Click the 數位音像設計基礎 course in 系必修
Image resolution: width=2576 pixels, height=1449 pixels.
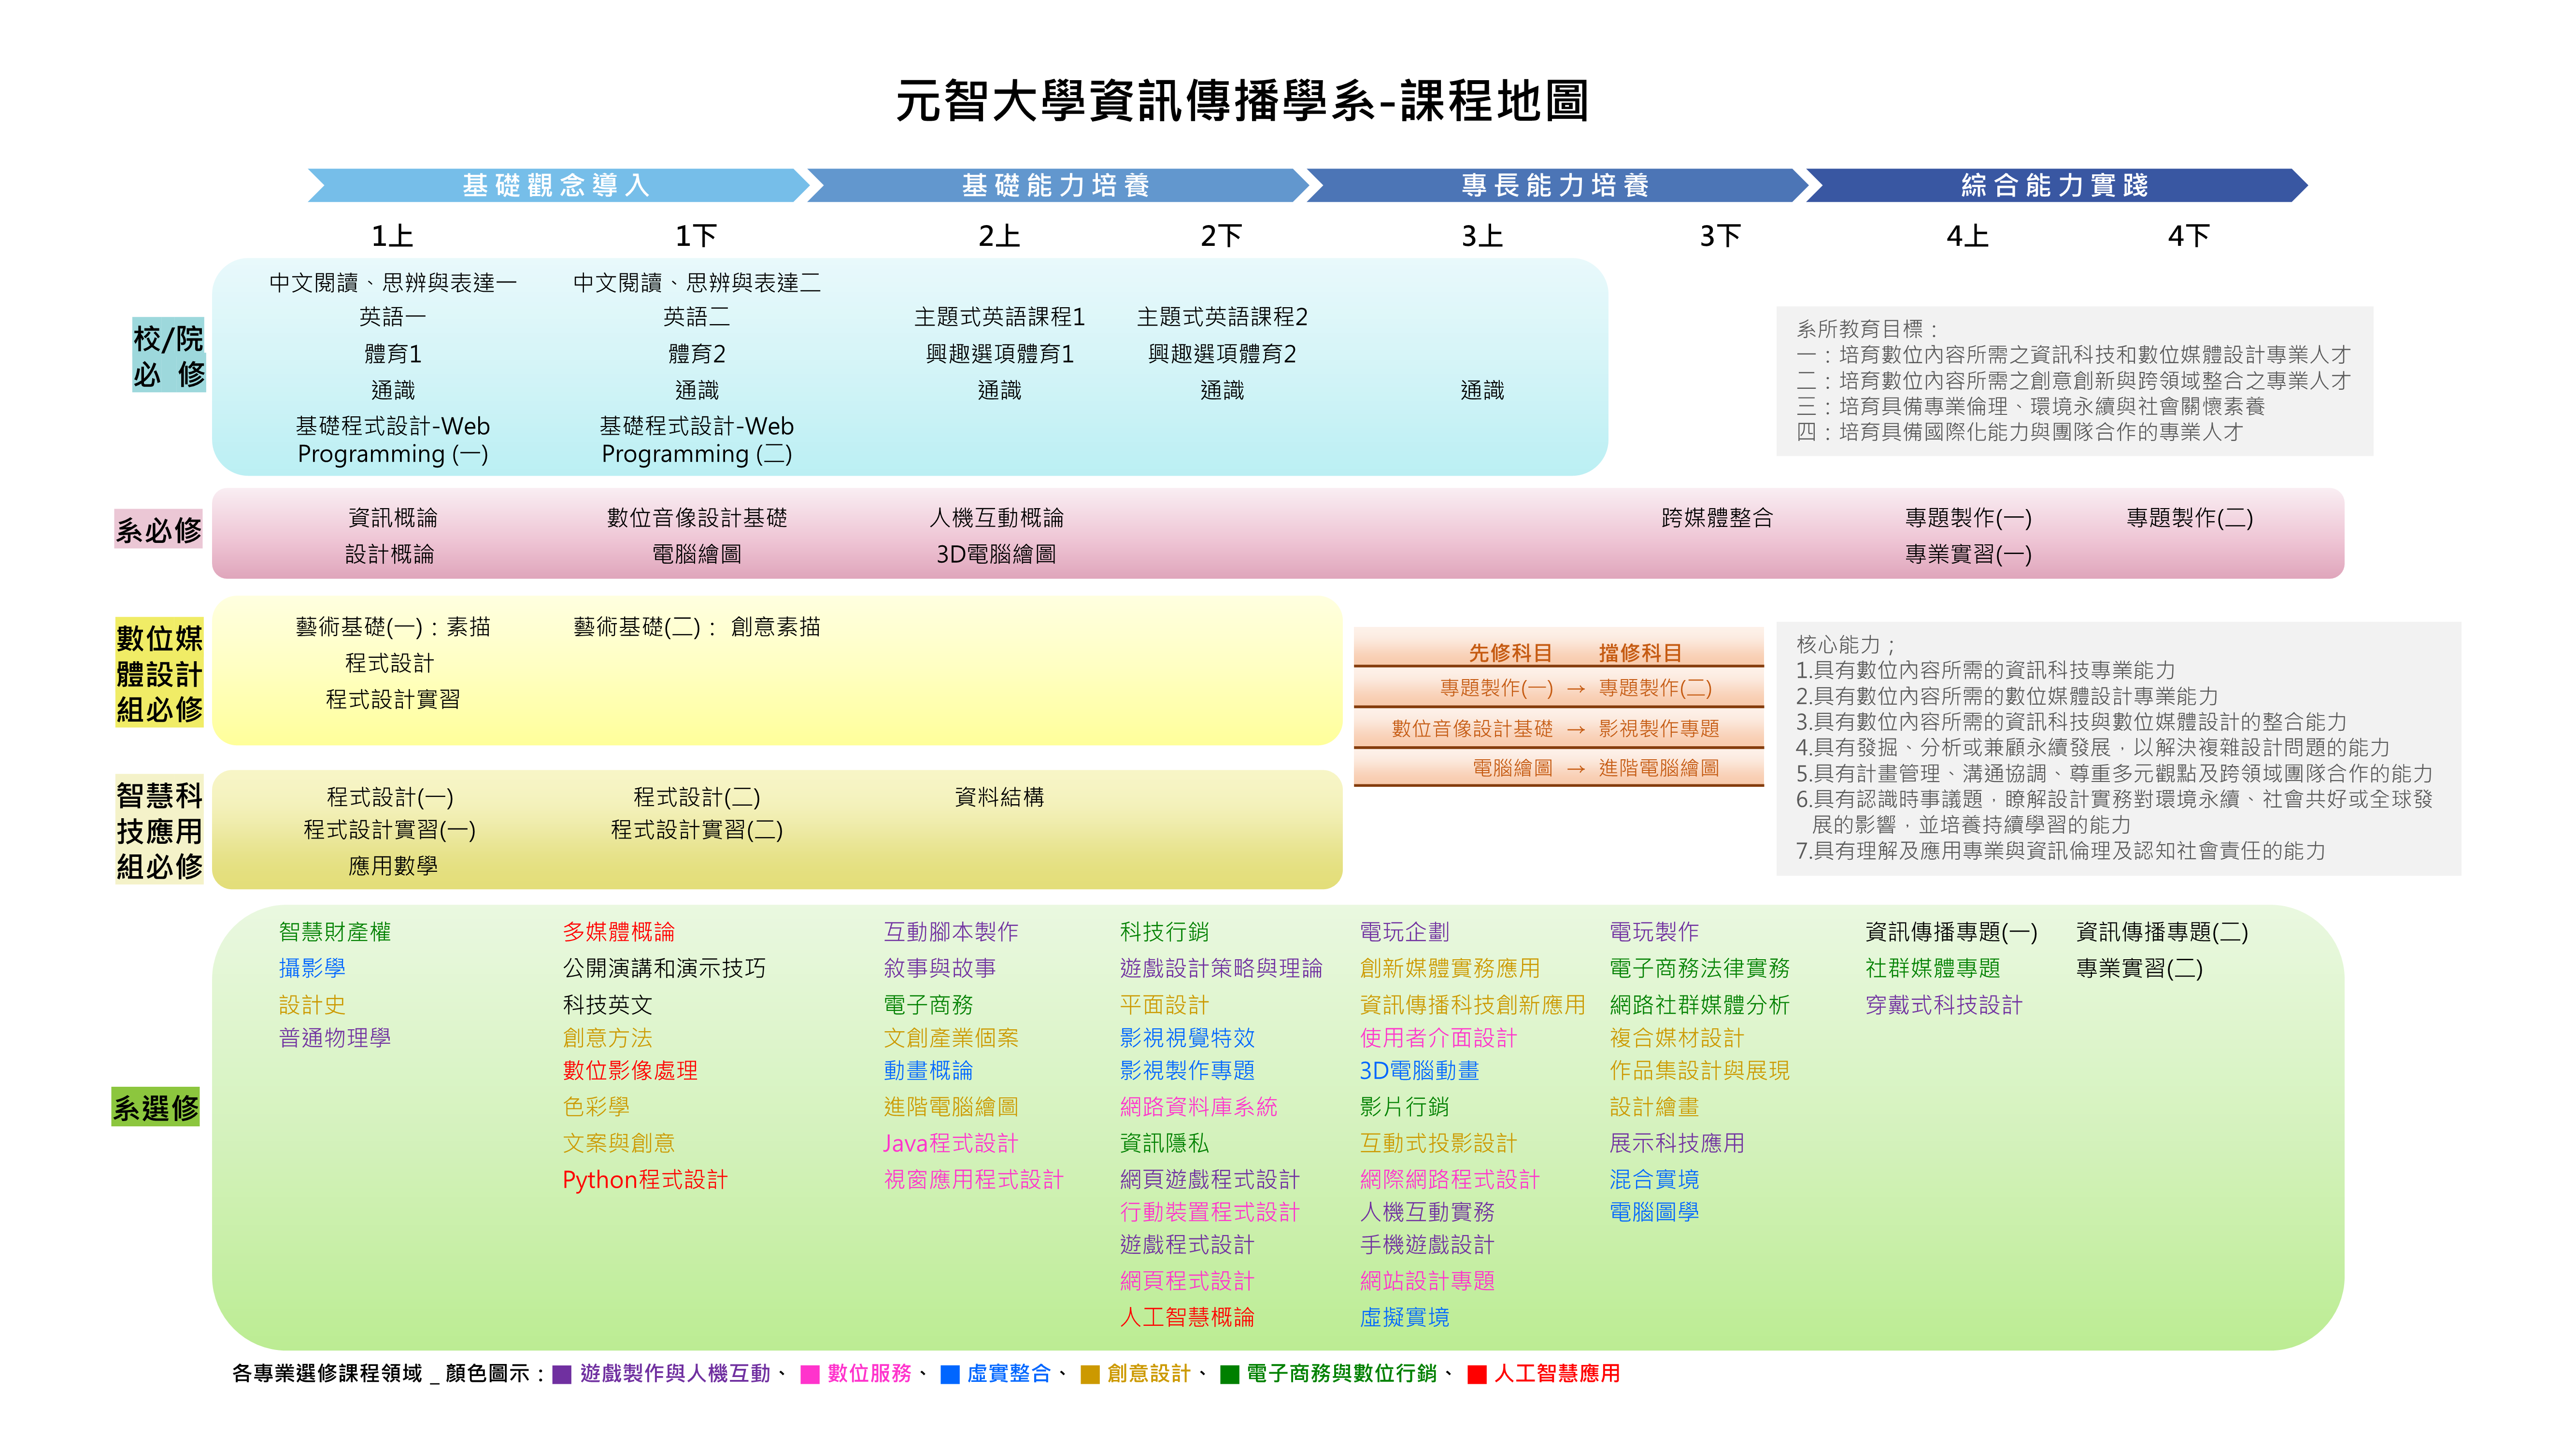[x=697, y=518]
